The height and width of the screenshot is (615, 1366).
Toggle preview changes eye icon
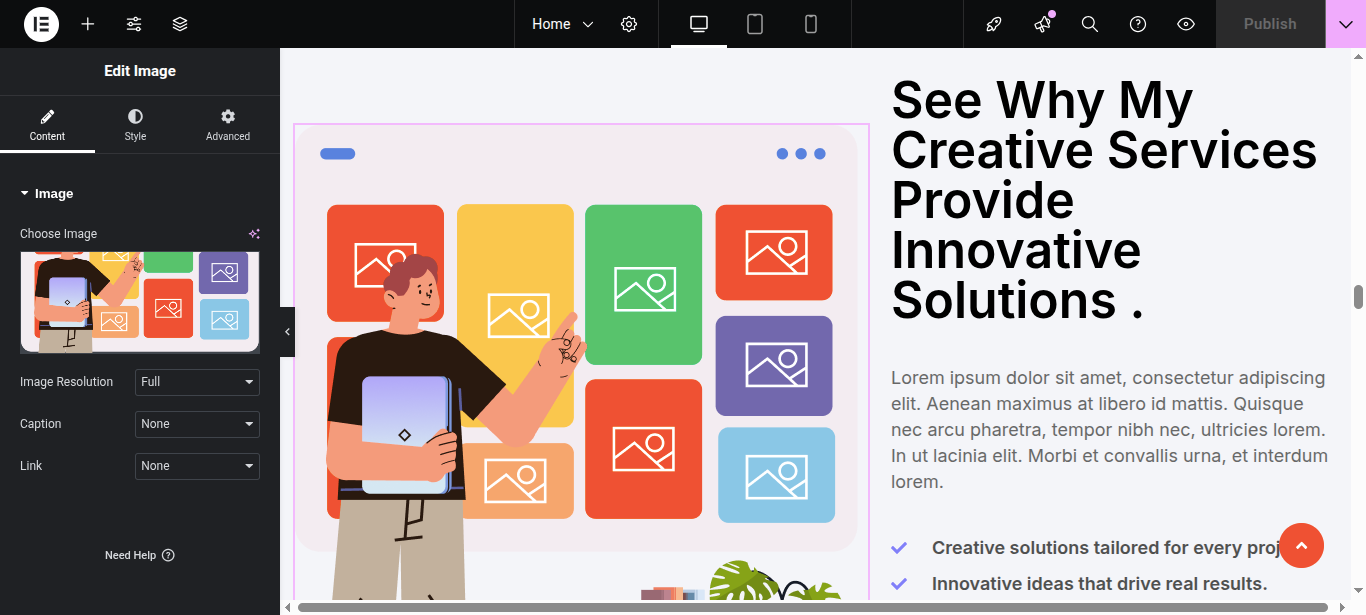coord(1186,24)
